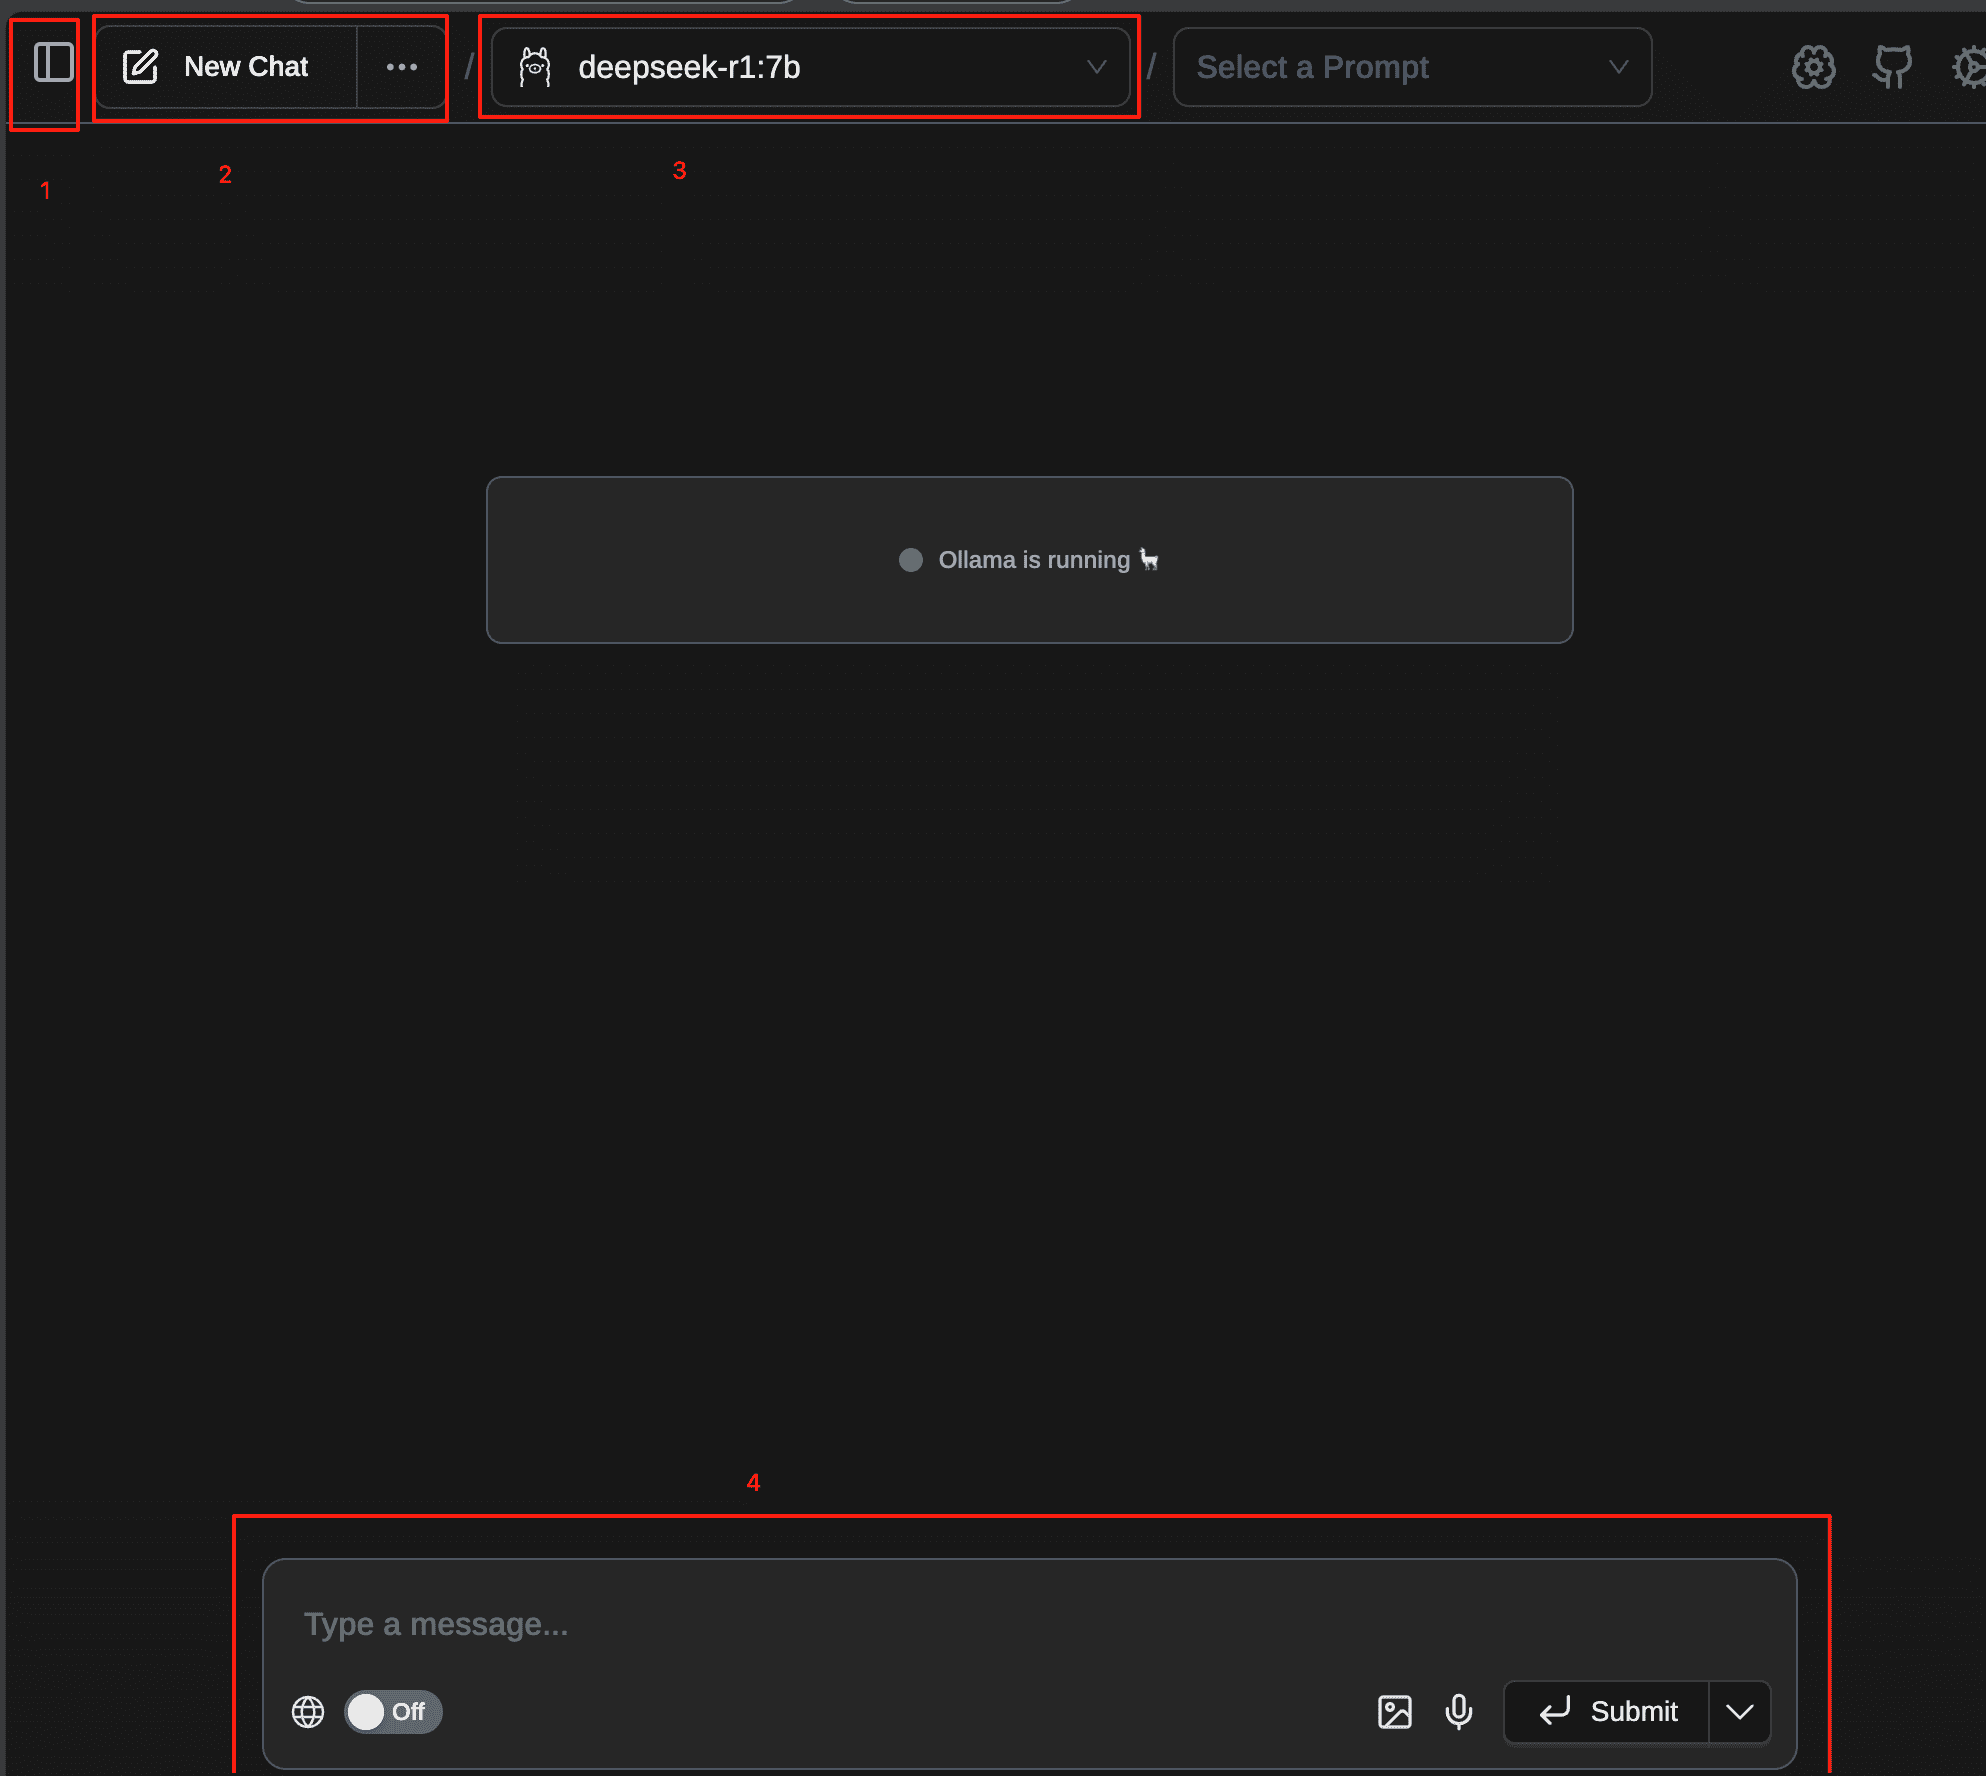Image resolution: width=1986 pixels, height=1776 pixels.
Task: Click the Ollama status indicator dot
Action: coord(910,560)
